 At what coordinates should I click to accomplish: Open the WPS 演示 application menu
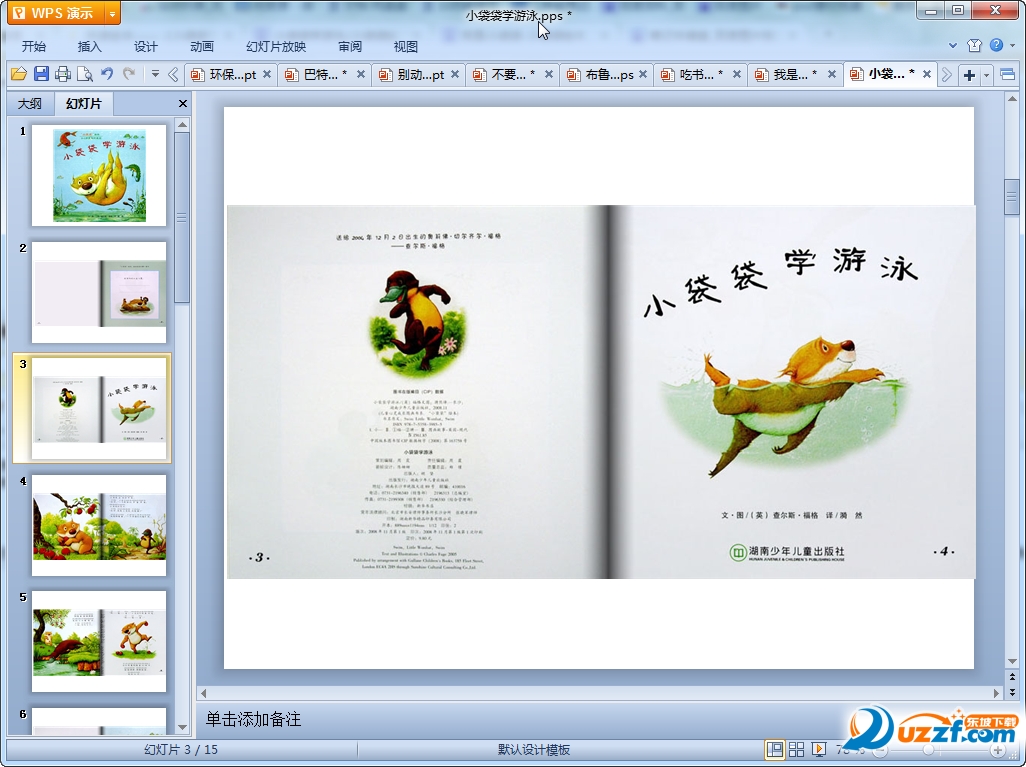pos(56,12)
